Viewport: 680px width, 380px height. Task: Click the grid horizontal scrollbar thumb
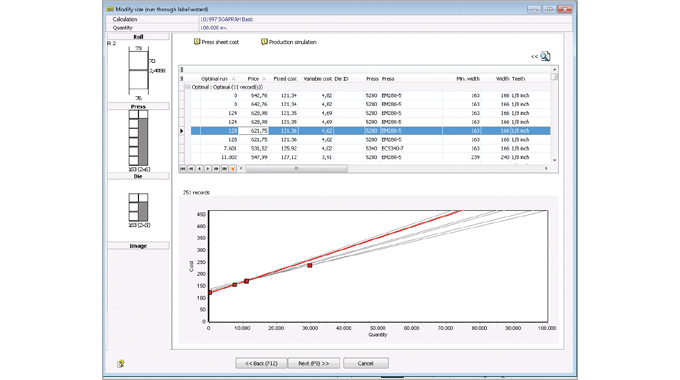pyautogui.click(x=297, y=168)
